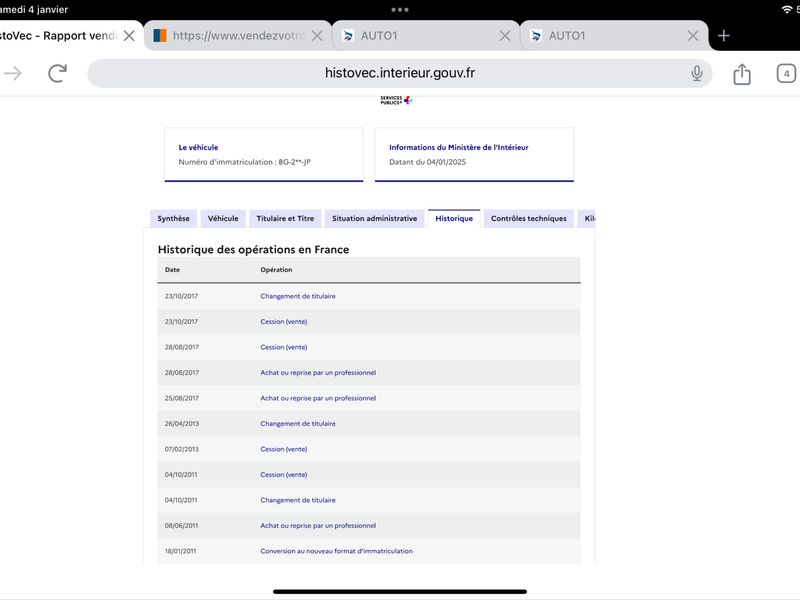
Task: Click Changement de titulaire dated 23/10/2017
Action: pyautogui.click(x=298, y=296)
